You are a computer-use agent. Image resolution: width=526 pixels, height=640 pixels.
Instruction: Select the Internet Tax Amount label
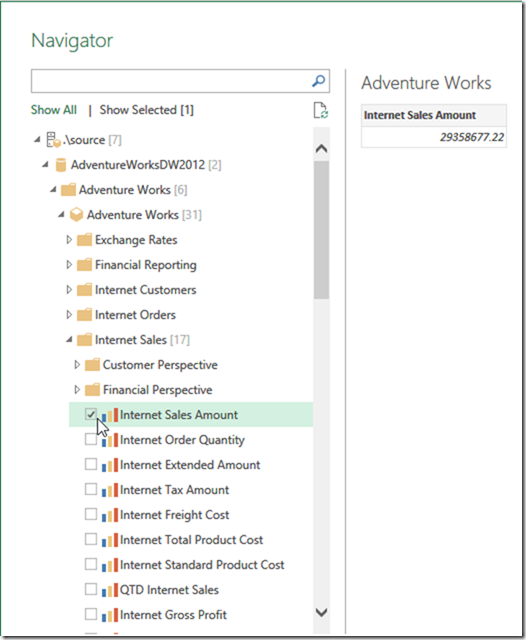point(174,490)
